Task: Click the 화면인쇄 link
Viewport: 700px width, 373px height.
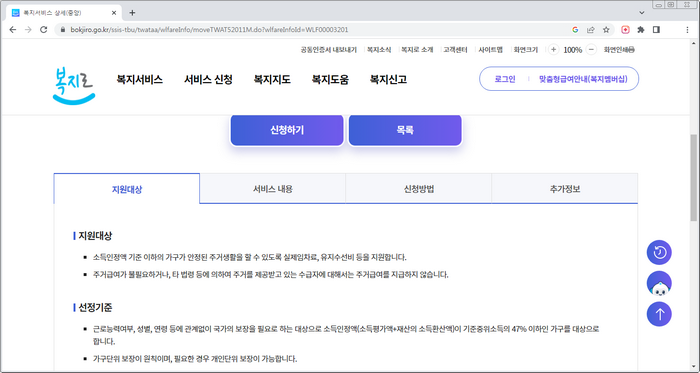Action: (619, 50)
